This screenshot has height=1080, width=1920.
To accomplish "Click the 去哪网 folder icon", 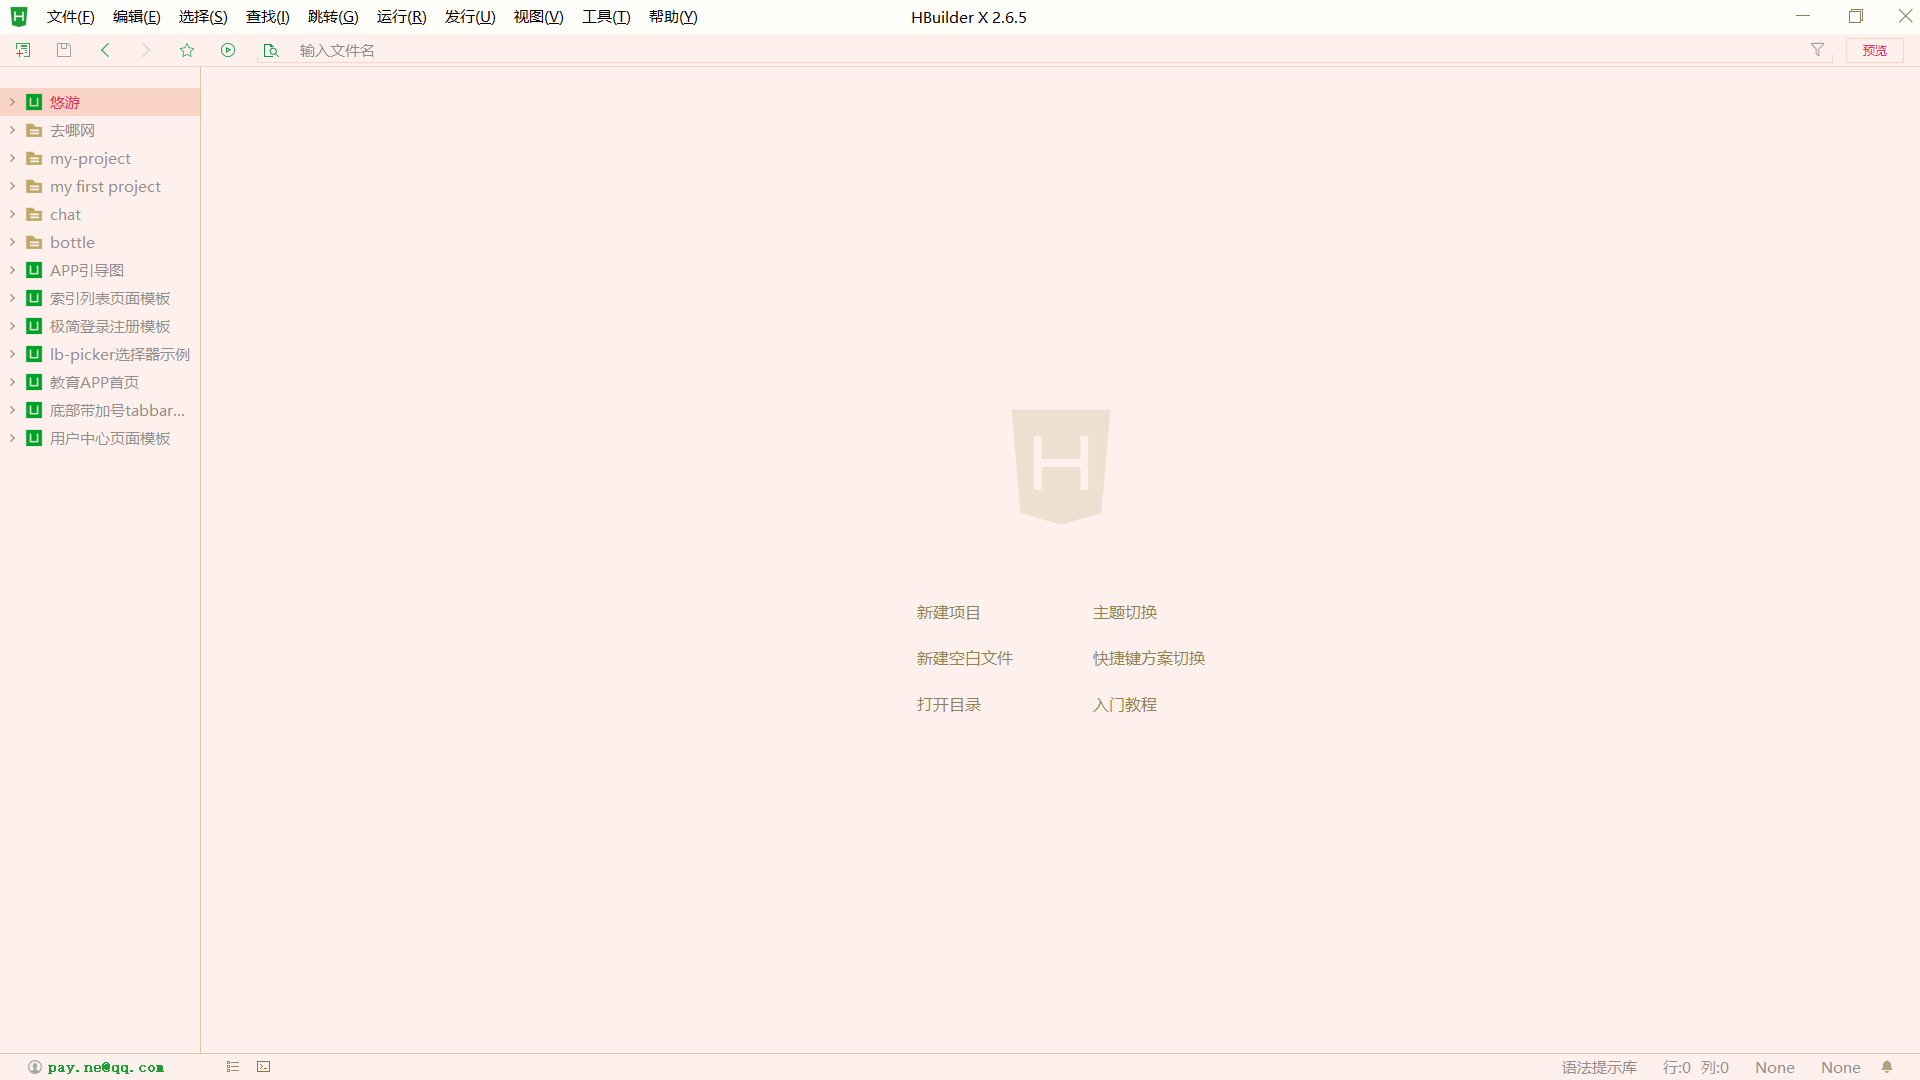I will (34, 130).
